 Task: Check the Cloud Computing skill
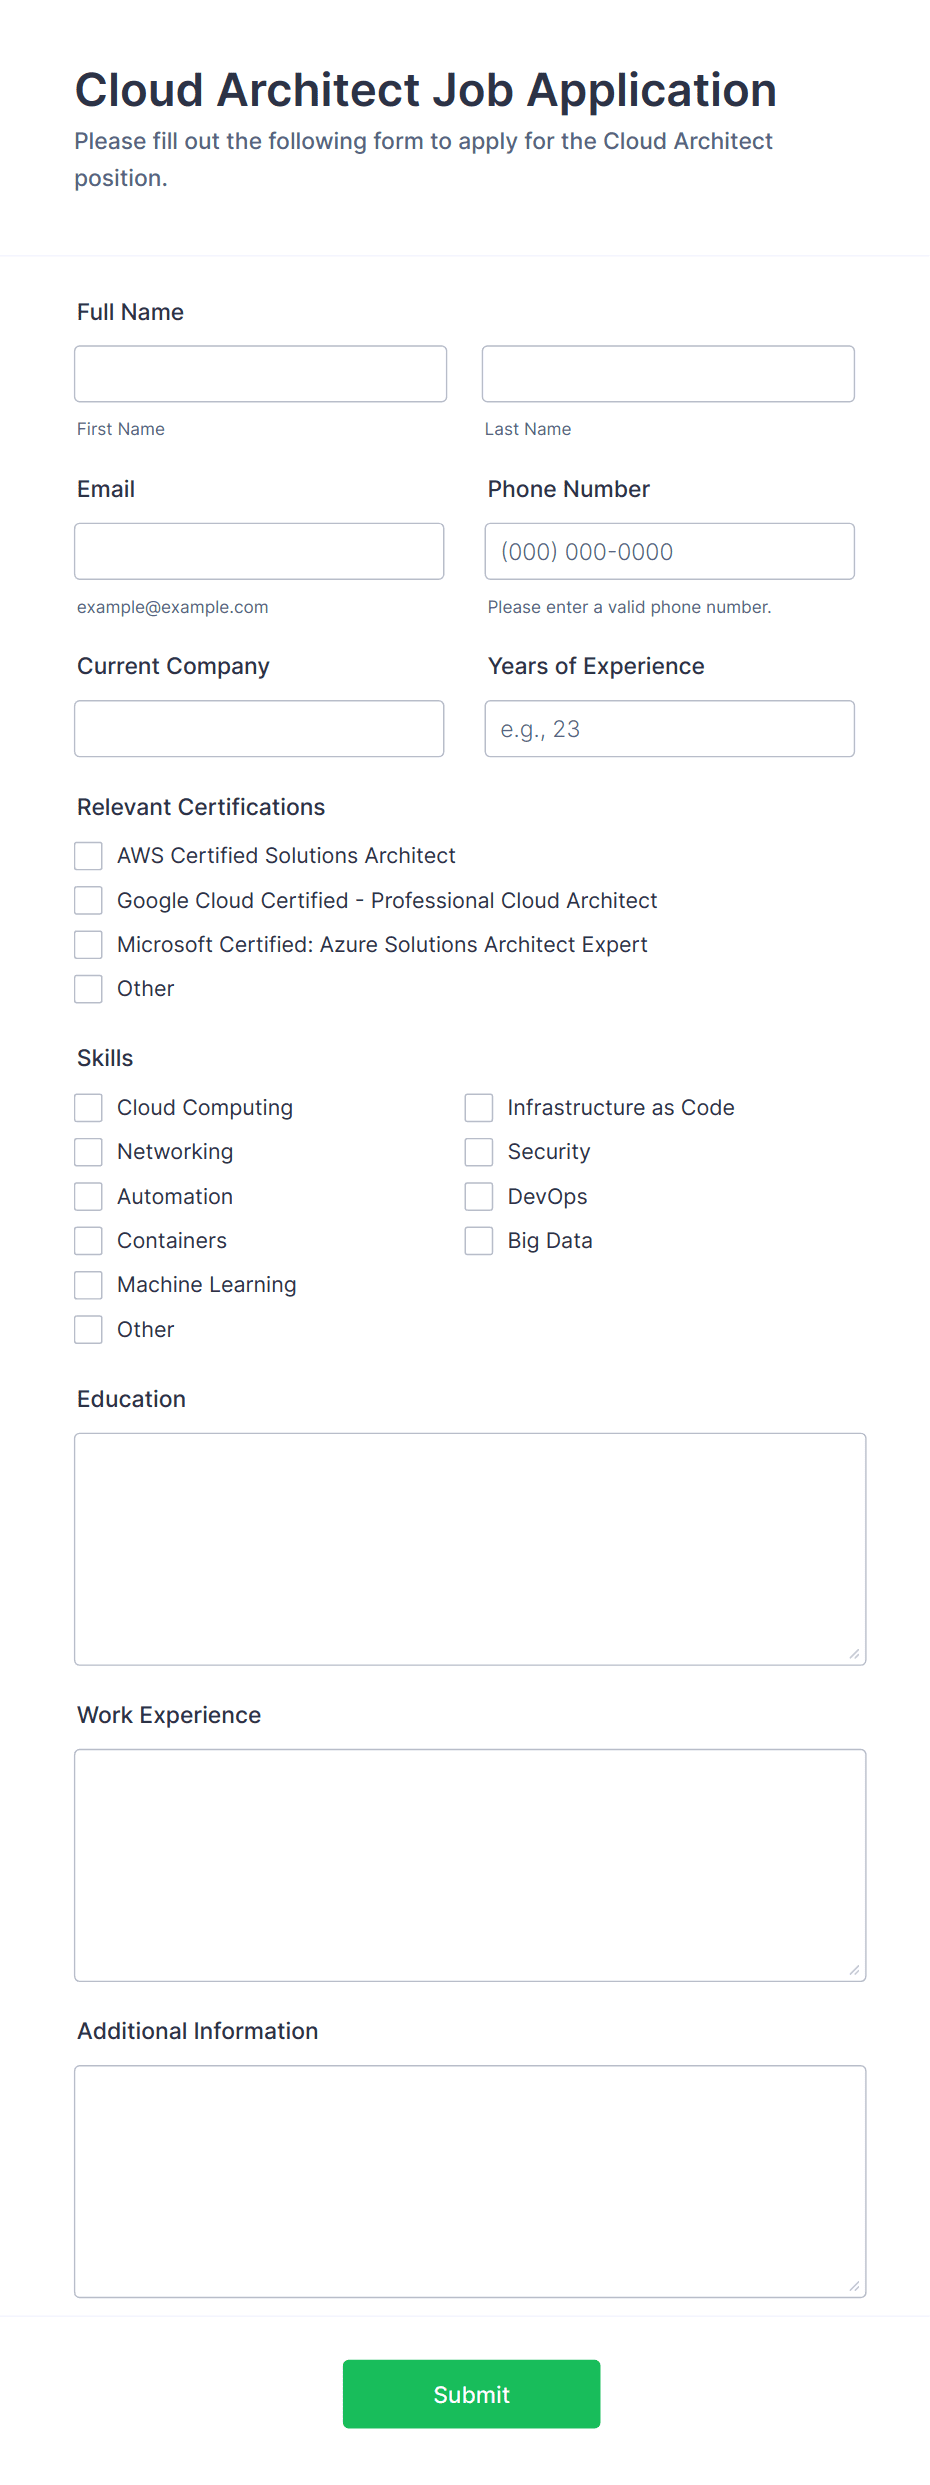(88, 1107)
